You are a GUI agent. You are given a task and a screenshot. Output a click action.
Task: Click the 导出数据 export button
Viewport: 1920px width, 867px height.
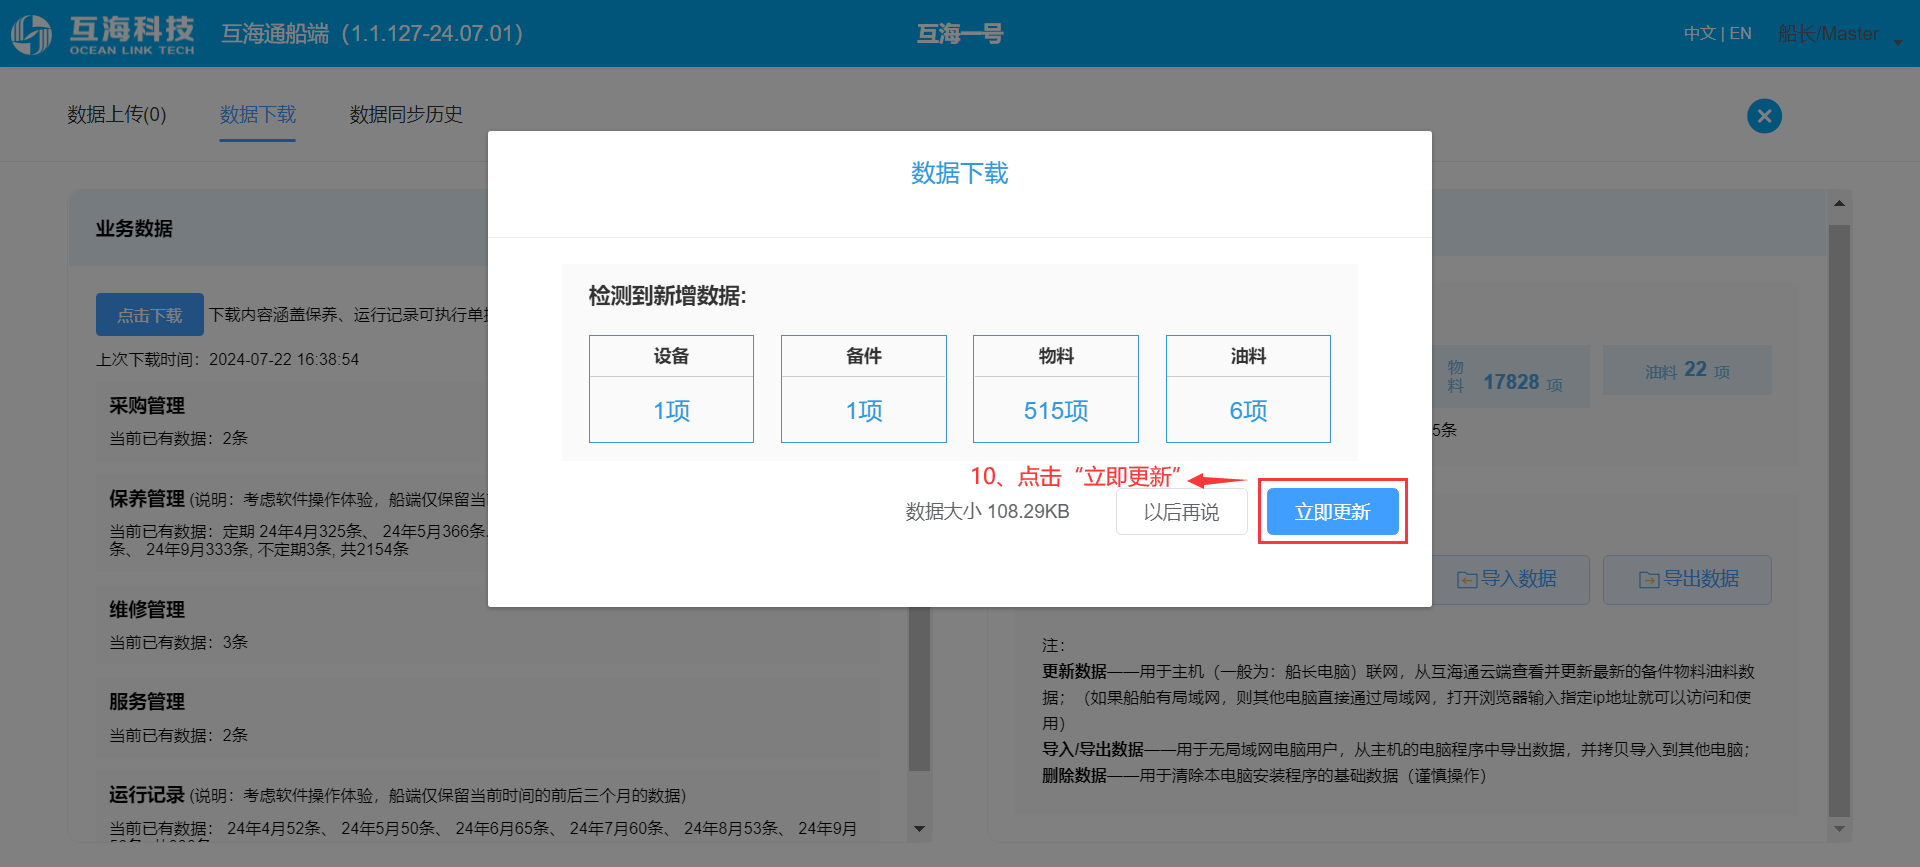click(1687, 579)
